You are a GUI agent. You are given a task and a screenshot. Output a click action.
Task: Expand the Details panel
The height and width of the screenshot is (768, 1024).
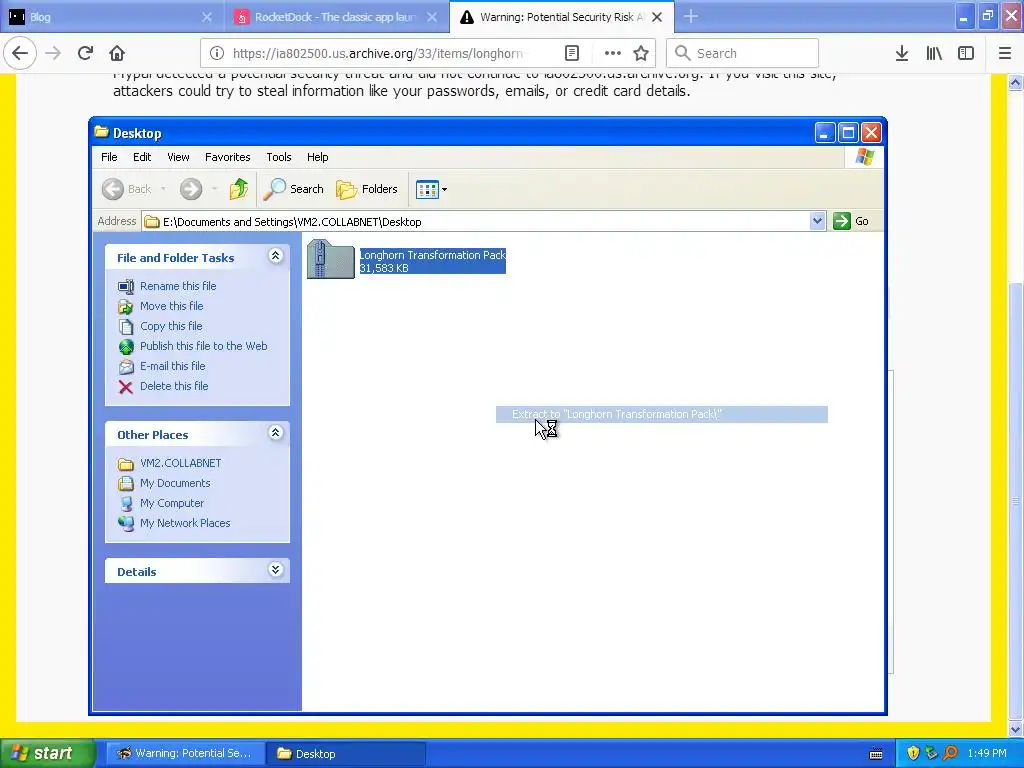click(x=276, y=570)
